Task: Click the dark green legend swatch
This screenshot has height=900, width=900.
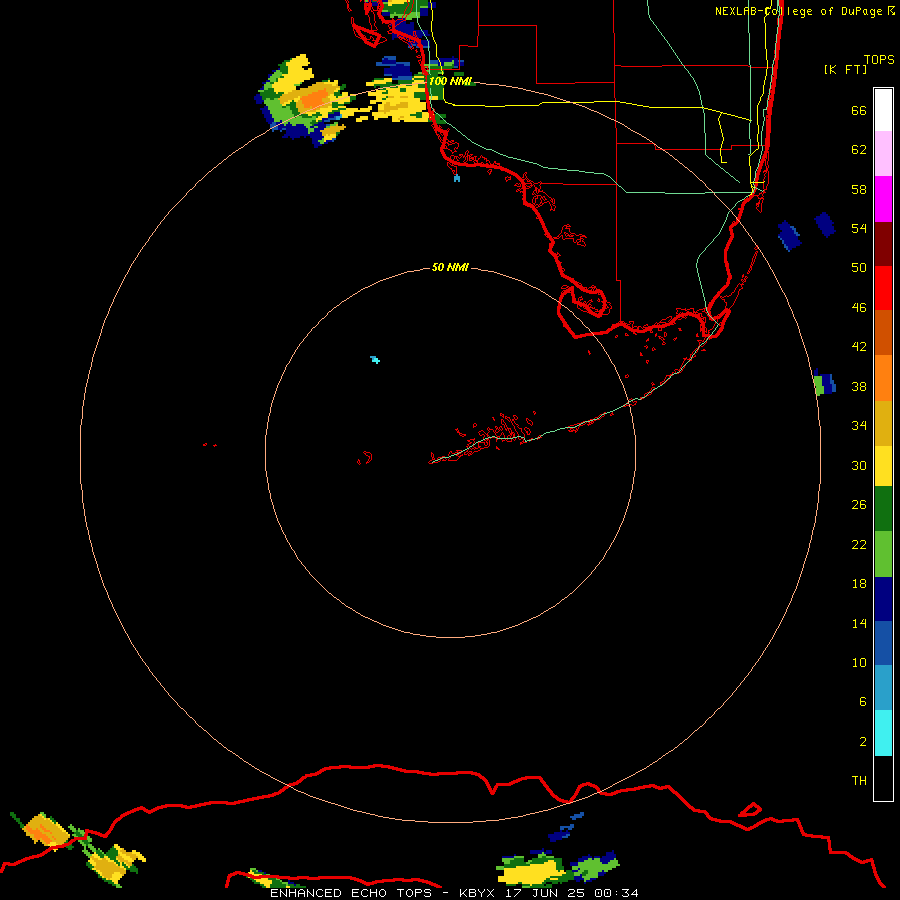Action: [x=883, y=509]
